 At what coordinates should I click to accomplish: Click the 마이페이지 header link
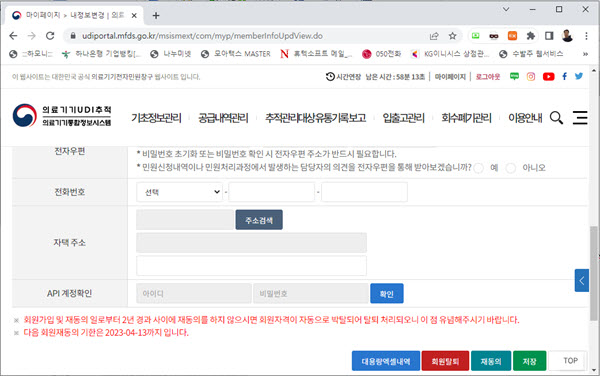[x=450, y=77]
